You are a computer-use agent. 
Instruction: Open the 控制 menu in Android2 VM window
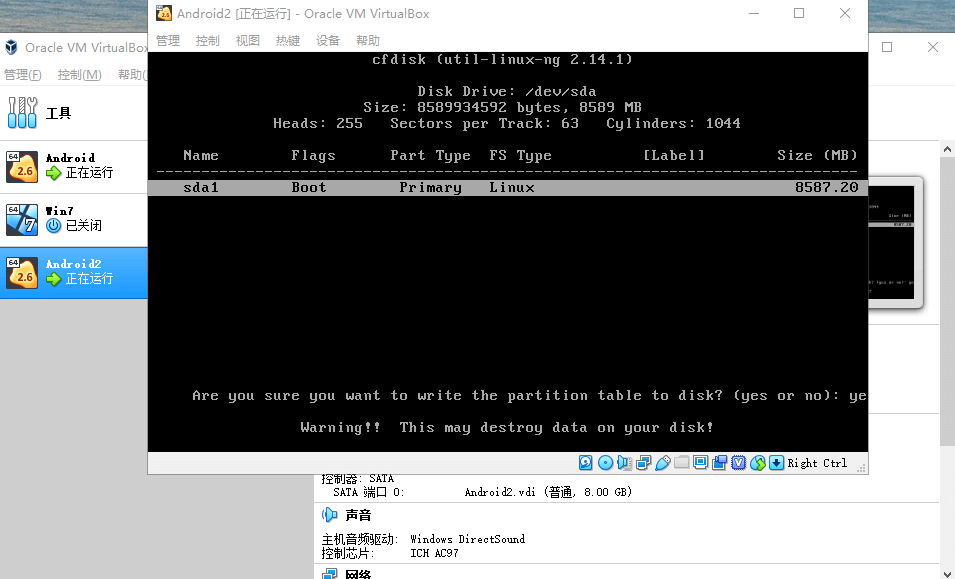click(208, 41)
